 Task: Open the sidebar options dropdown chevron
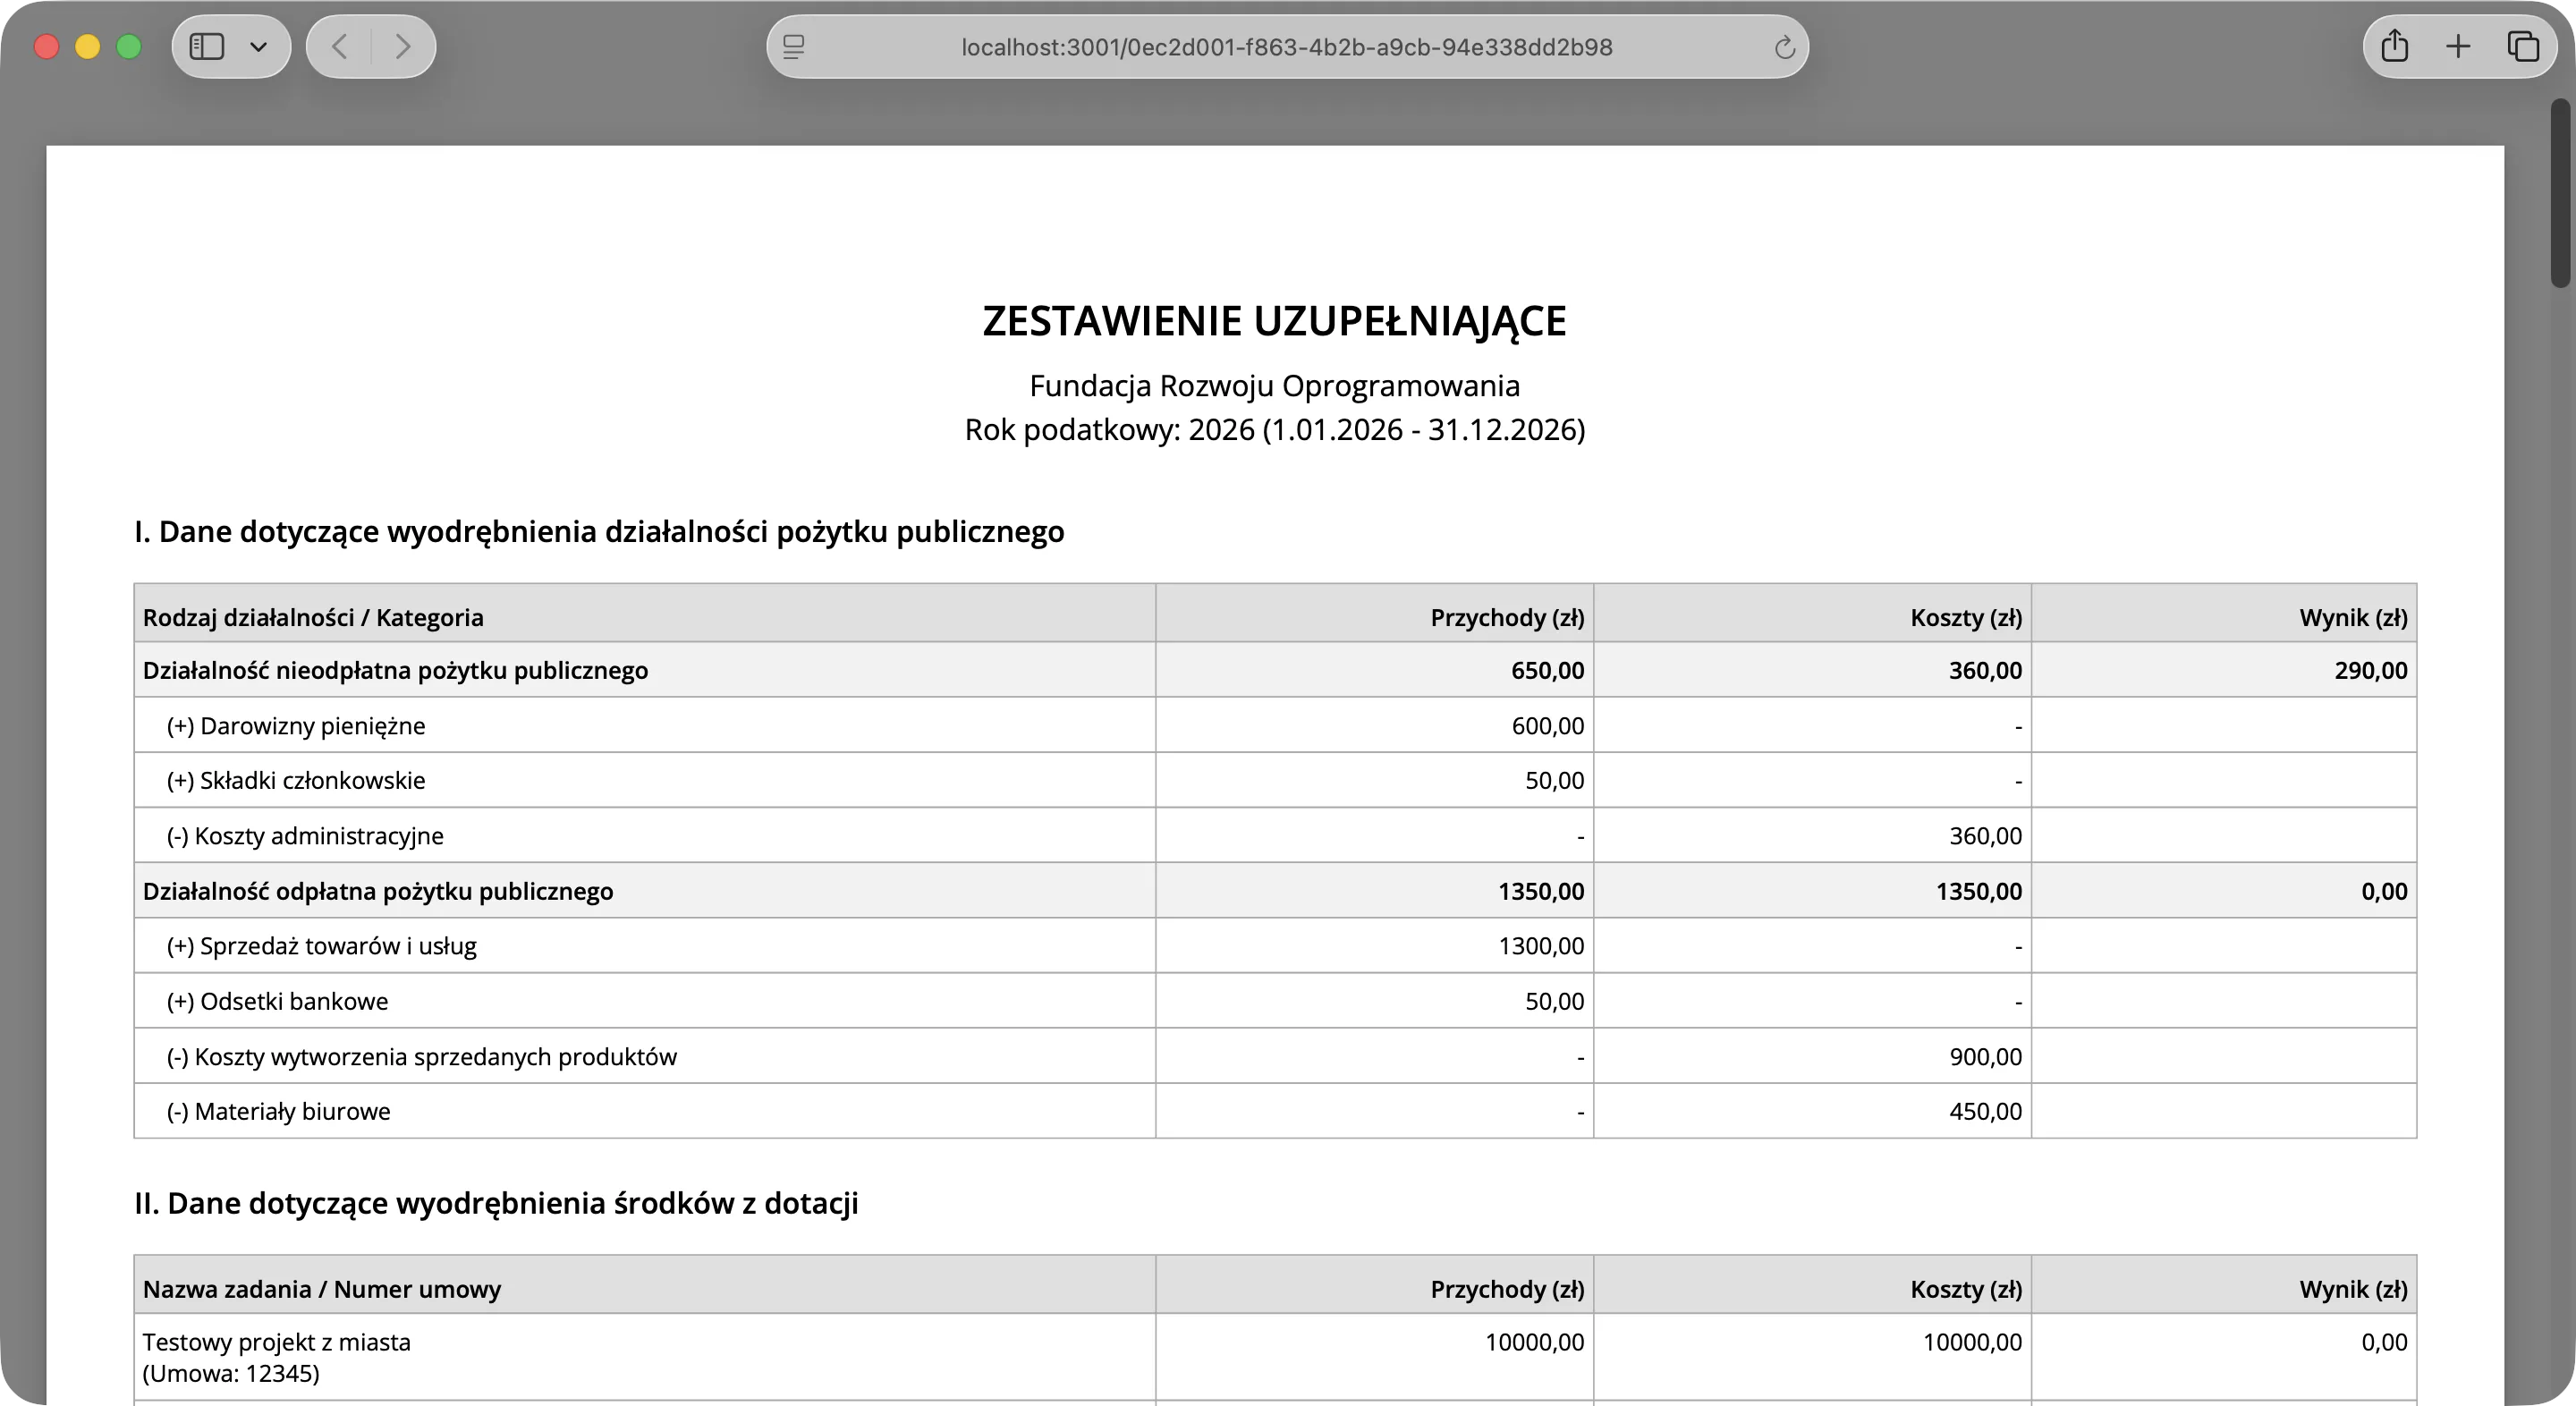point(258,47)
